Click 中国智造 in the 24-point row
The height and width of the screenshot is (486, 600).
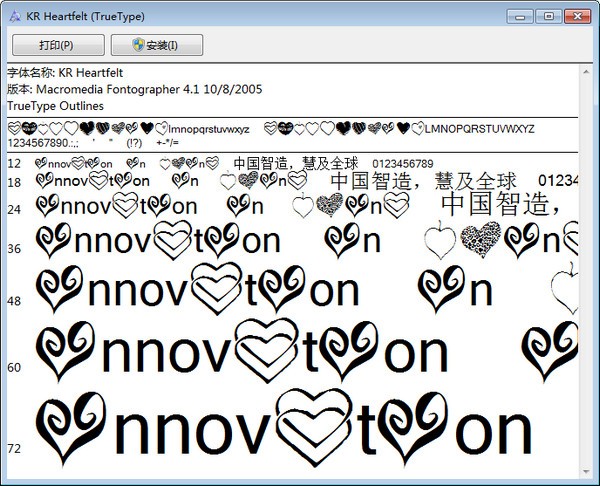click(x=496, y=204)
